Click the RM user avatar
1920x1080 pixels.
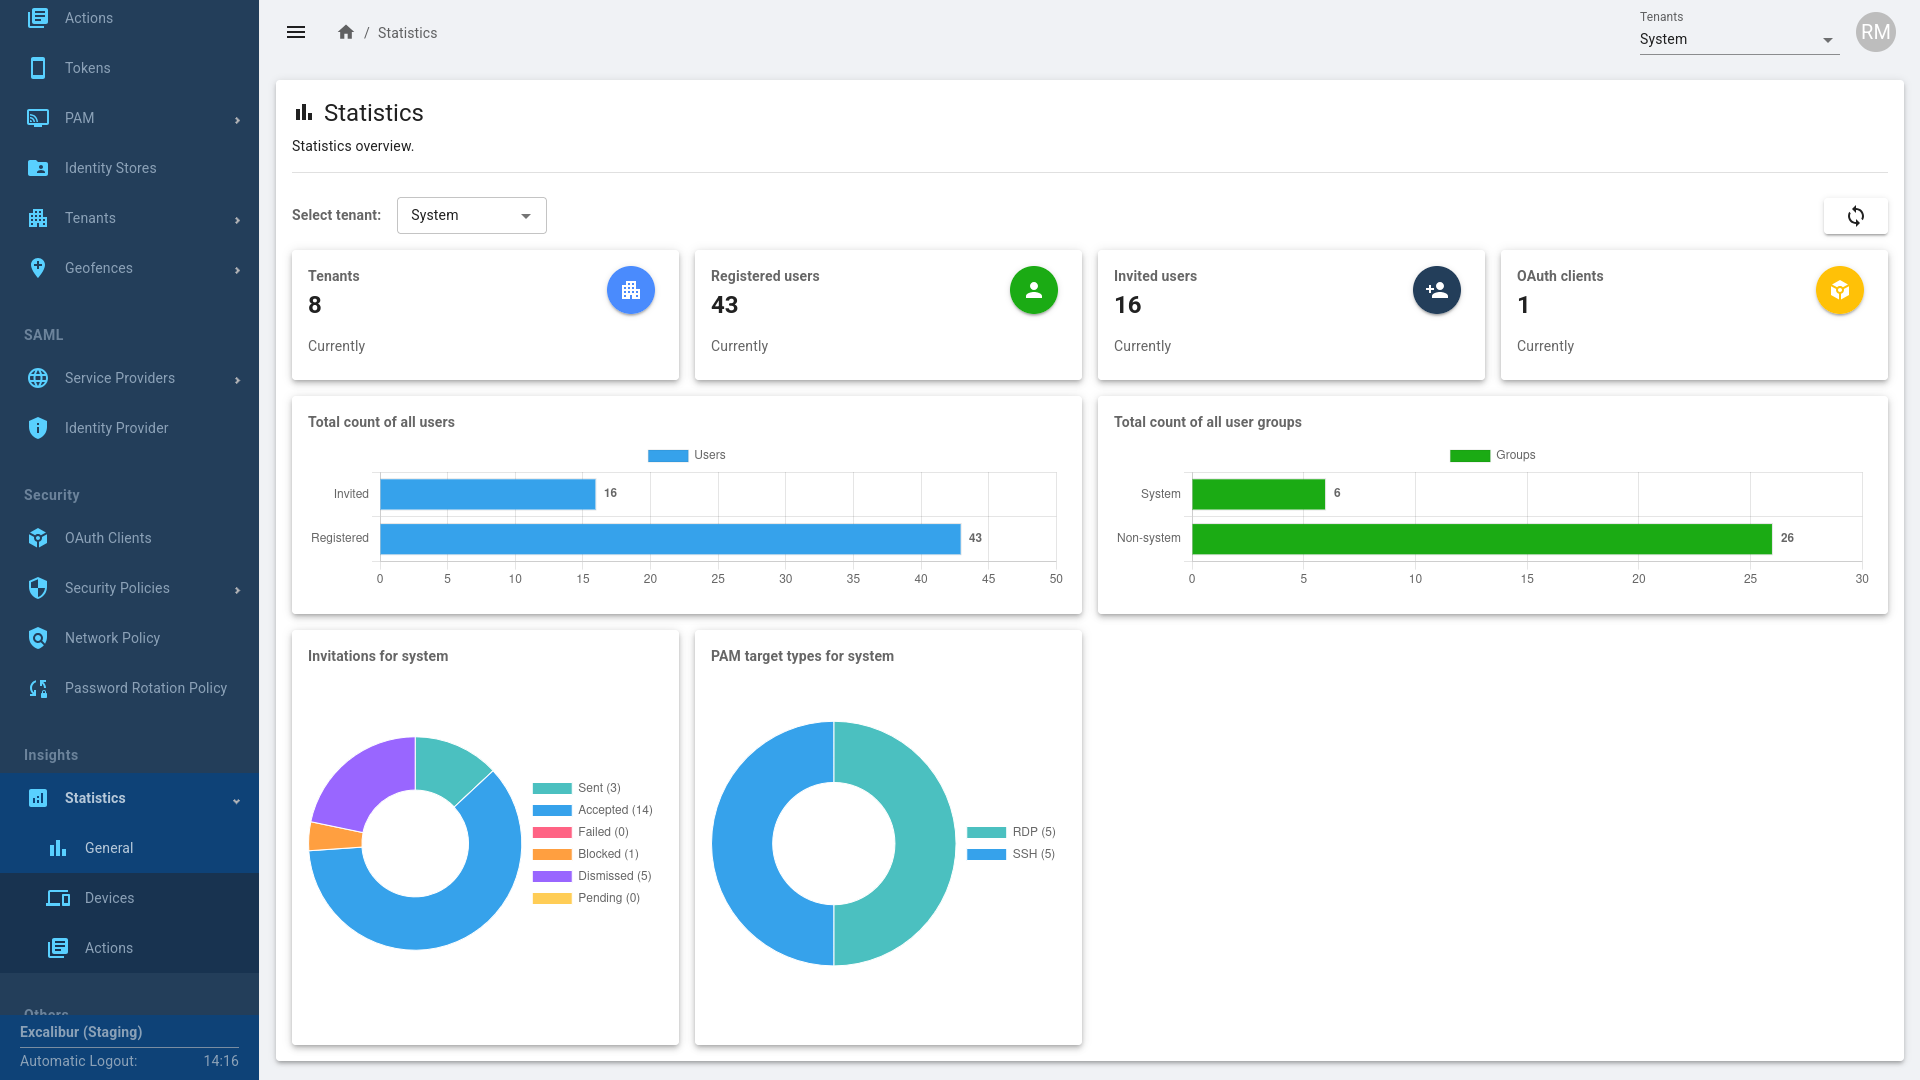tap(1875, 32)
